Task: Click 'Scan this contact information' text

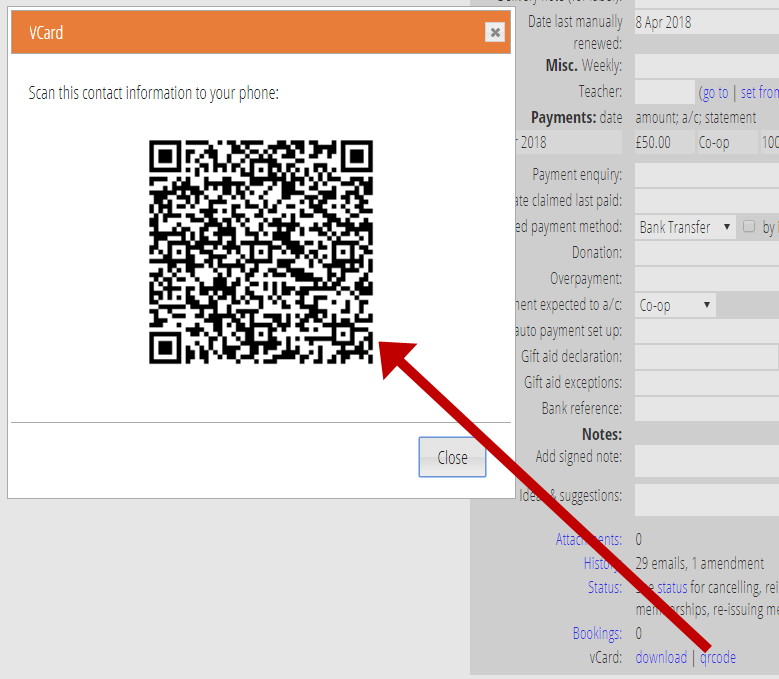Action: coord(154,93)
